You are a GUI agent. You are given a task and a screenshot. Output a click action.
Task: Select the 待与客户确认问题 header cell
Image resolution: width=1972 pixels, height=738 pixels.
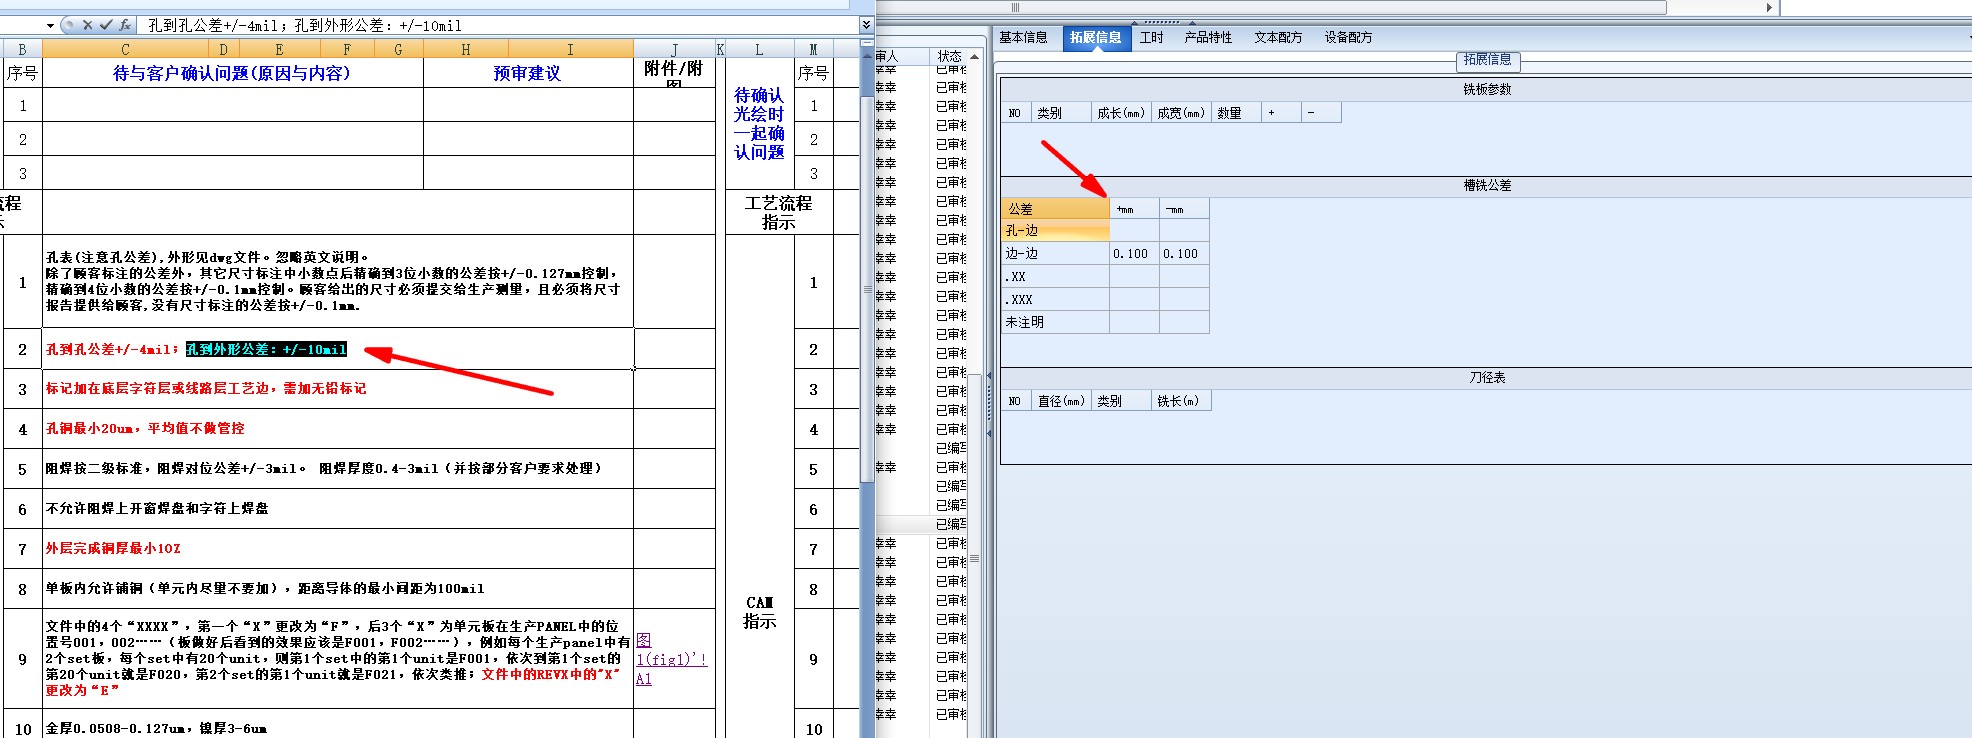232,73
